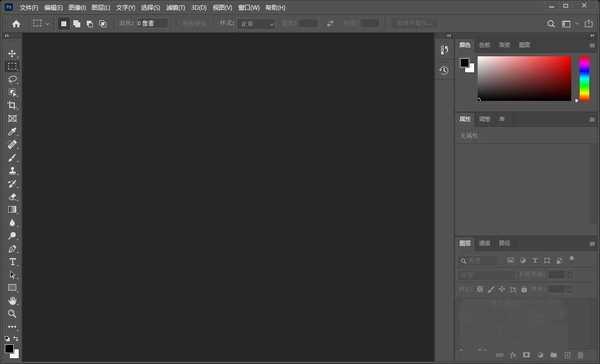Click the layer effects fx icon
The height and width of the screenshot is (364, 600).
click(513, 355)
